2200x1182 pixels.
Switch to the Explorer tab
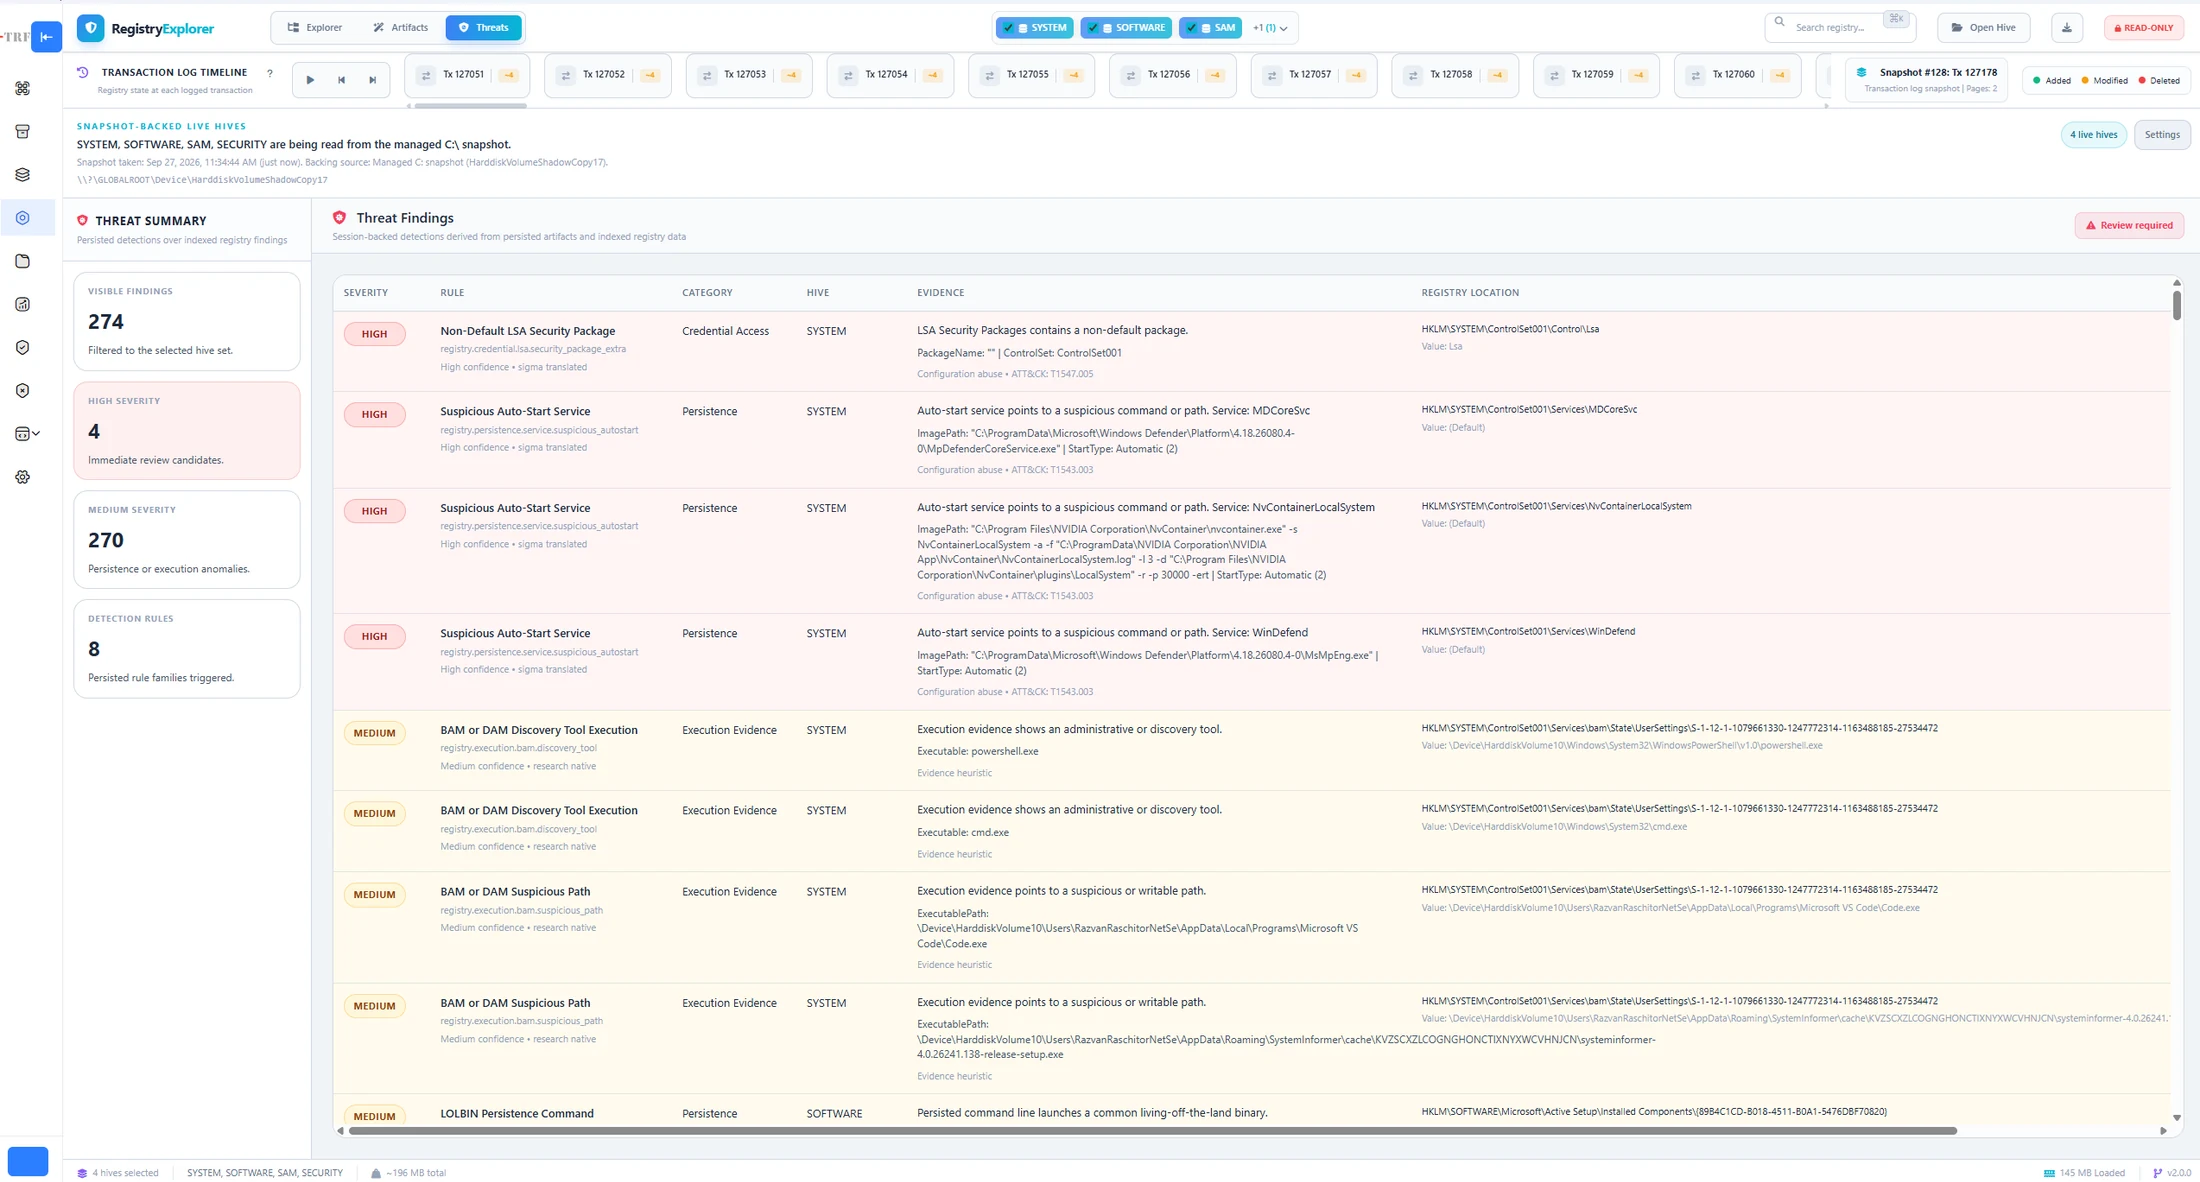315,28
